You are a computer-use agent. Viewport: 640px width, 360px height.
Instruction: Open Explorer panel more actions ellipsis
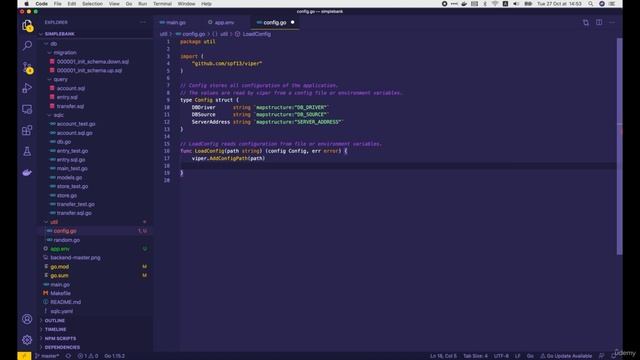(143, 22)
